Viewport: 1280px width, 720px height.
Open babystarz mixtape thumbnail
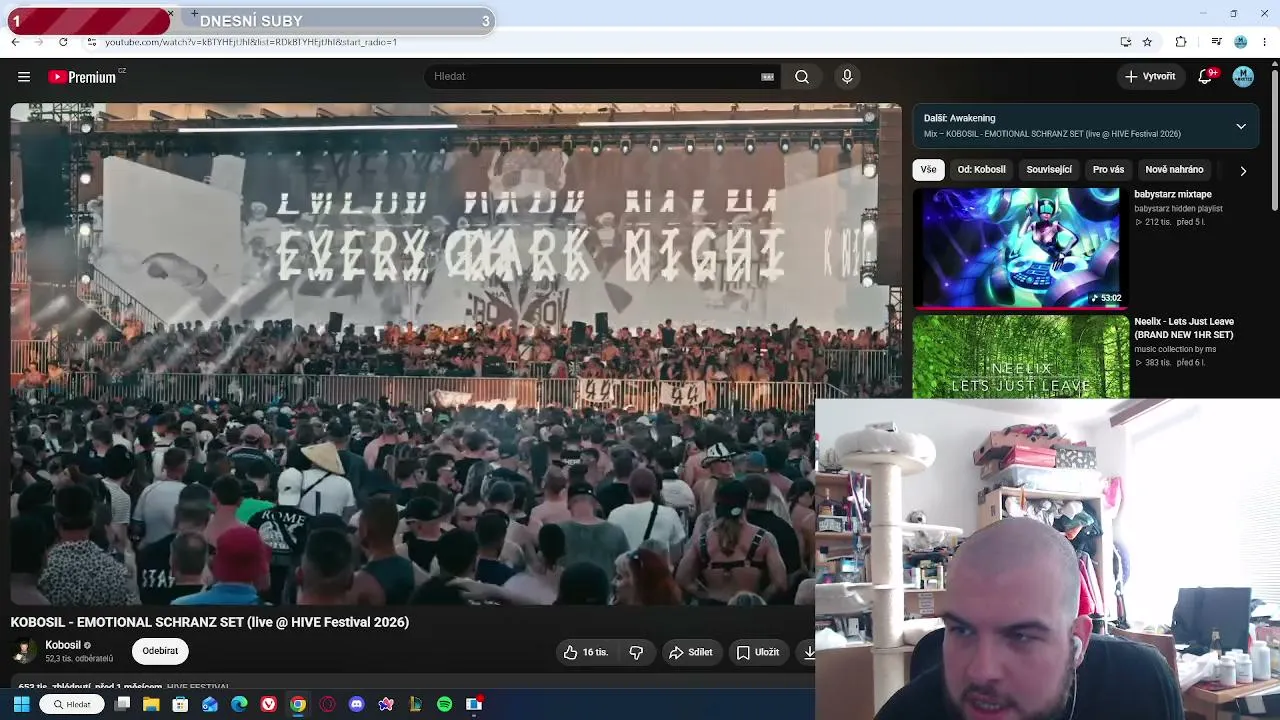1021,248
